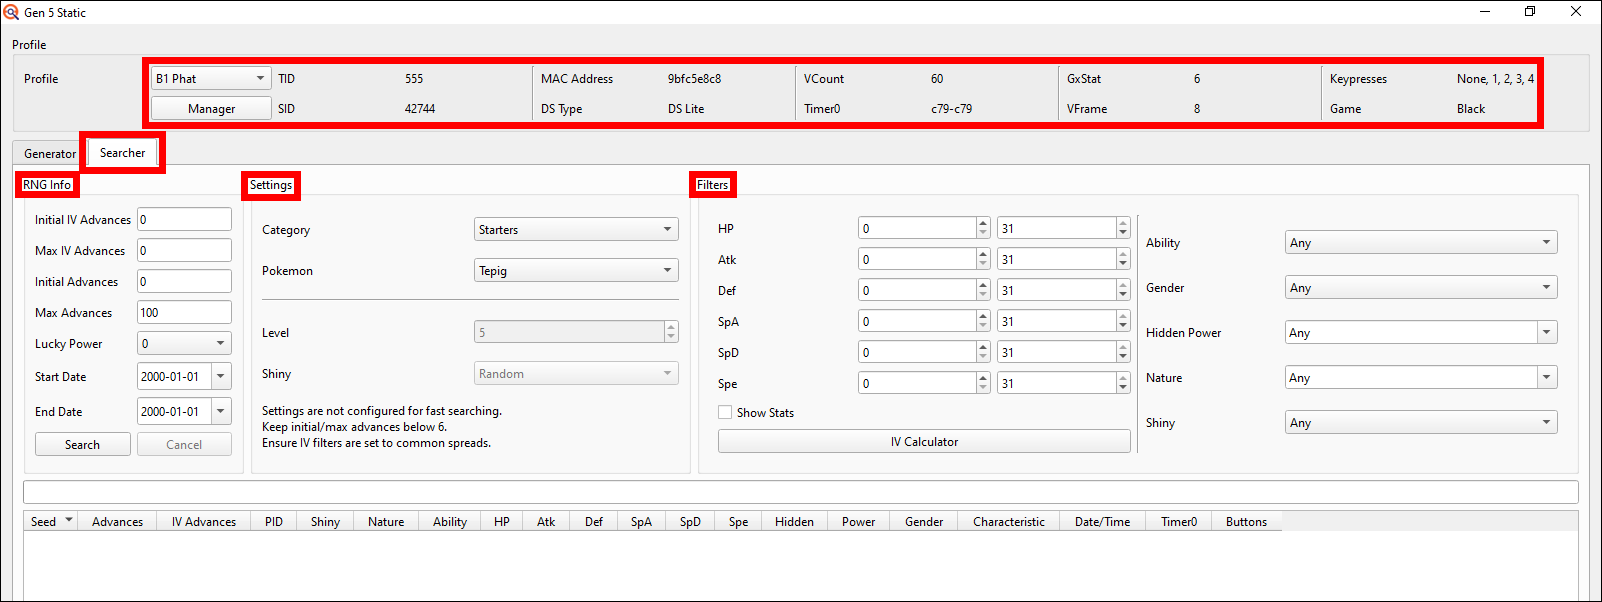Select the Searcher tab

pyautogui.click(x=122, y=152)
